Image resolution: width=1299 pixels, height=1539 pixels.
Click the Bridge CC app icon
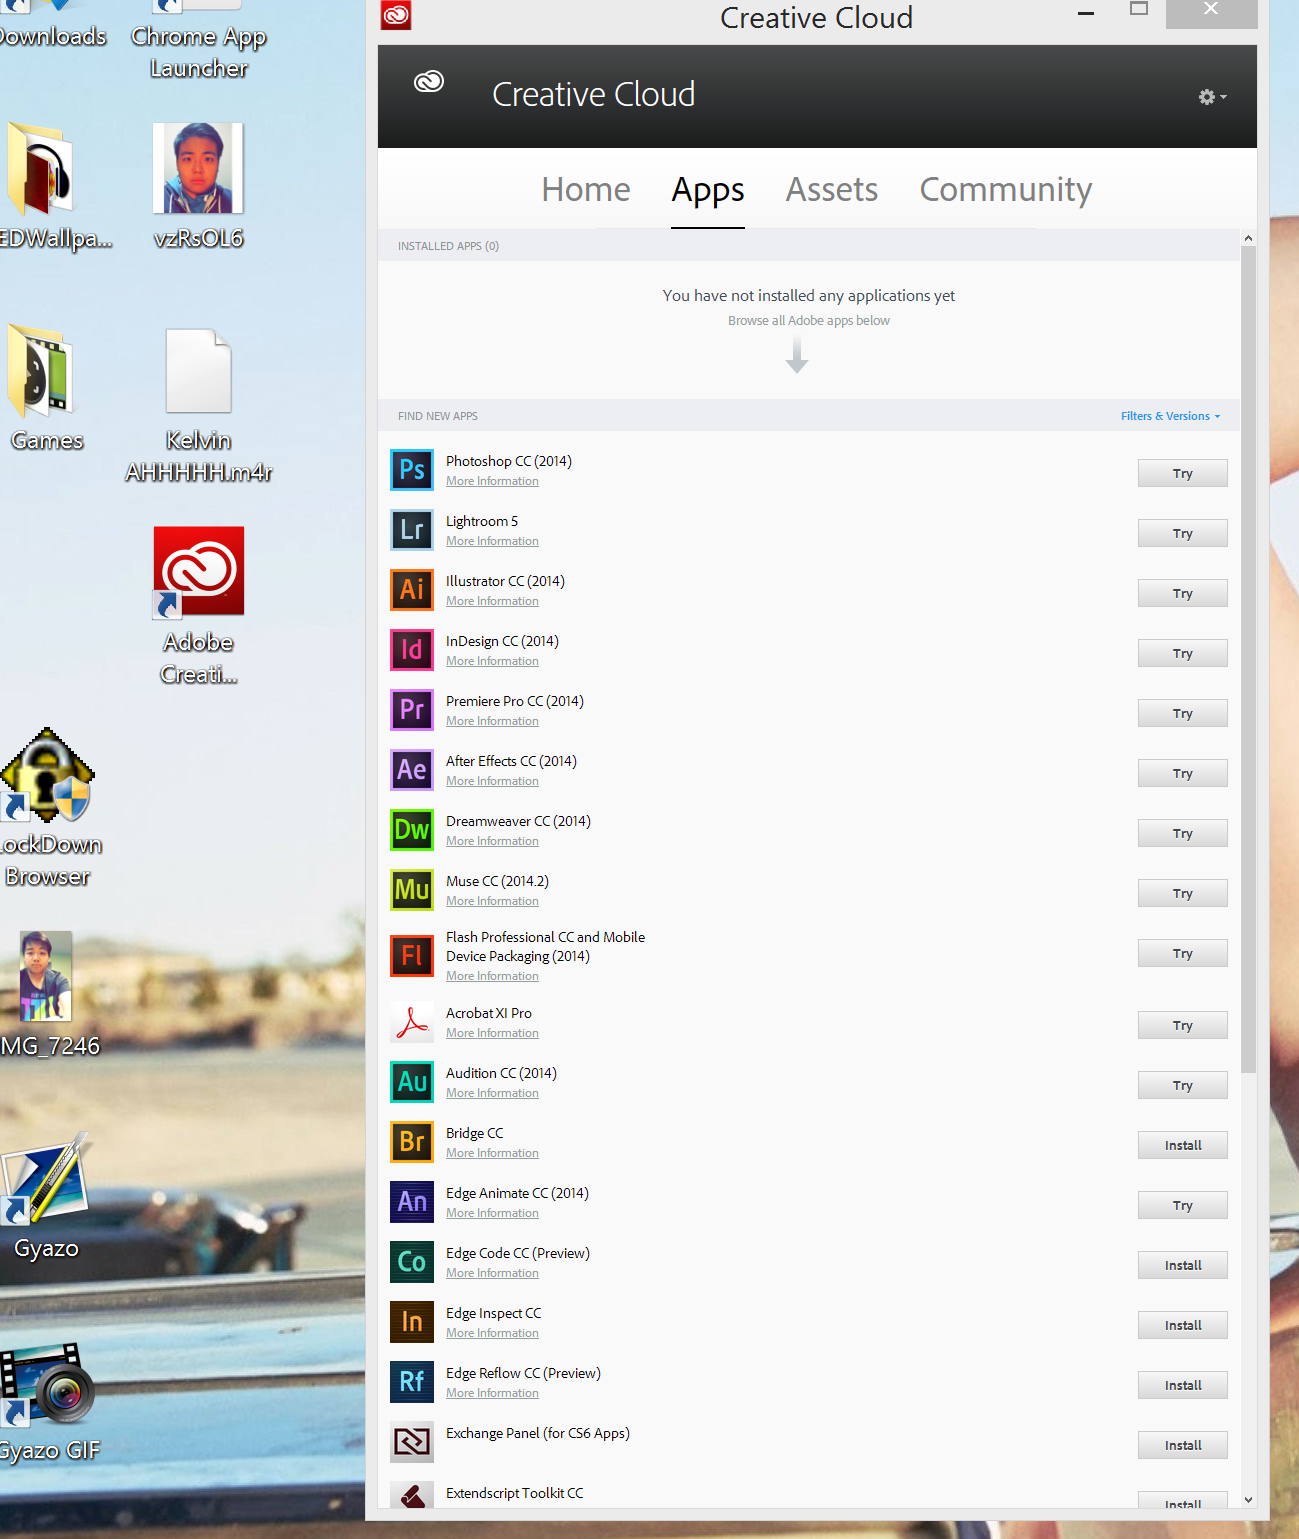(x=412, y=1142)
